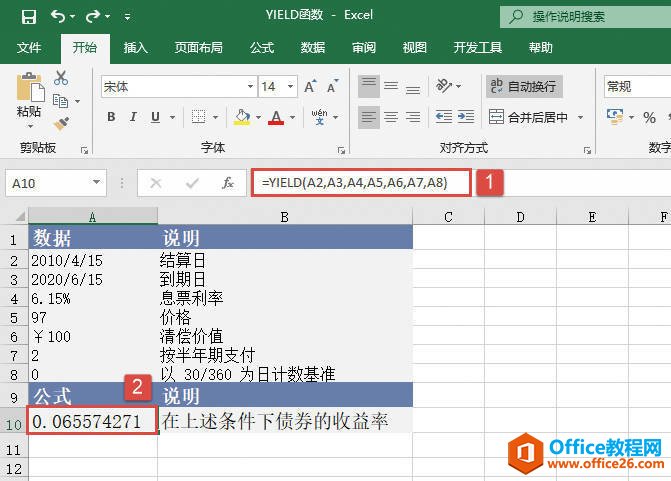This screenshot has height=481, width=671.
Task: Toggle Top Align
Action: [368, 86]
